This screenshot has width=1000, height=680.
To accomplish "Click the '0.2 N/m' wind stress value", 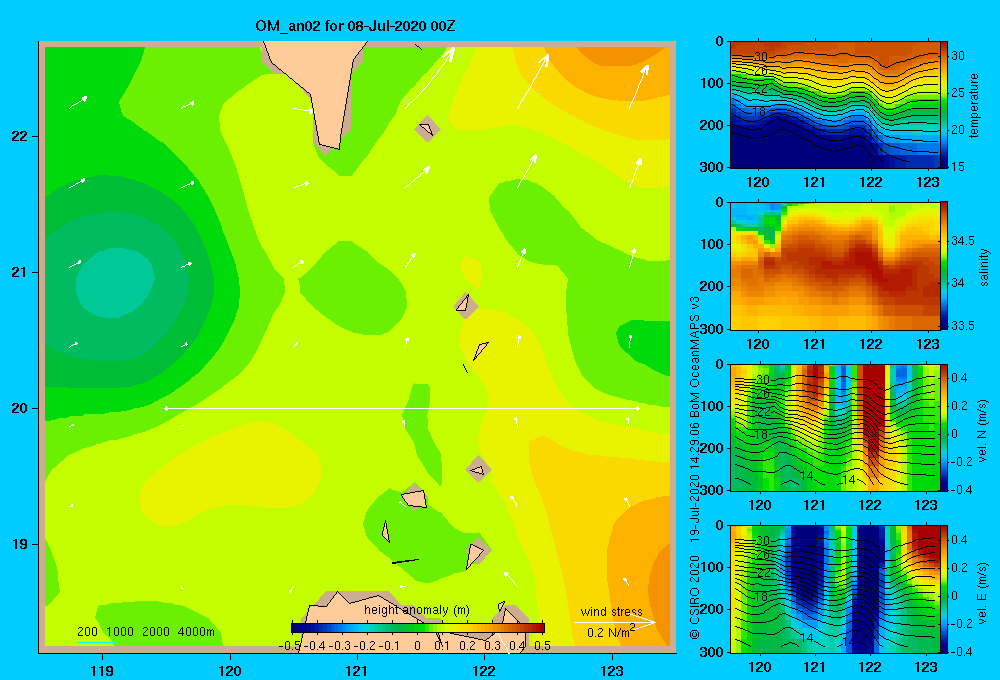I will (610, 632).
